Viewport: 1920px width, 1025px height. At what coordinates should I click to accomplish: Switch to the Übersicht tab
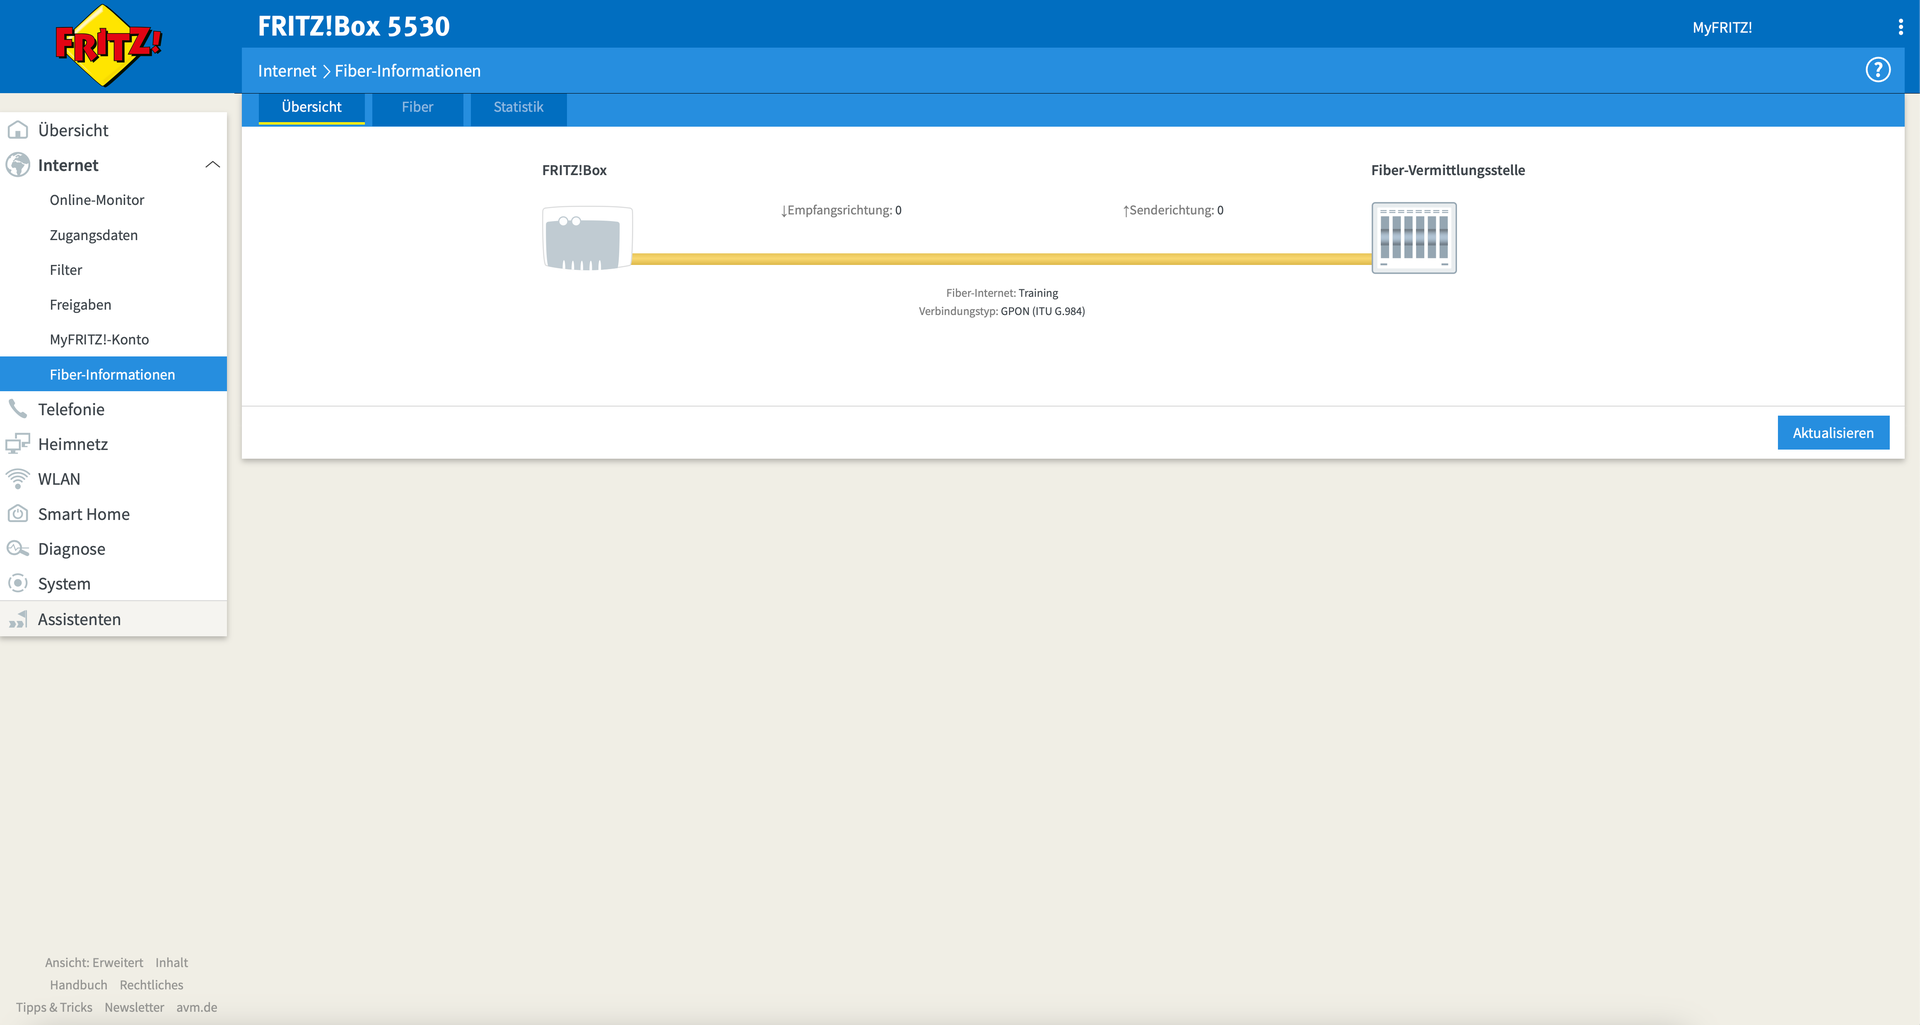311,108
